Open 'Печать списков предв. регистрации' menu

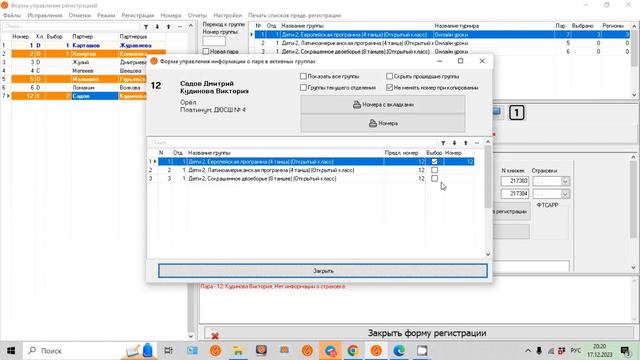click(295, 16)
